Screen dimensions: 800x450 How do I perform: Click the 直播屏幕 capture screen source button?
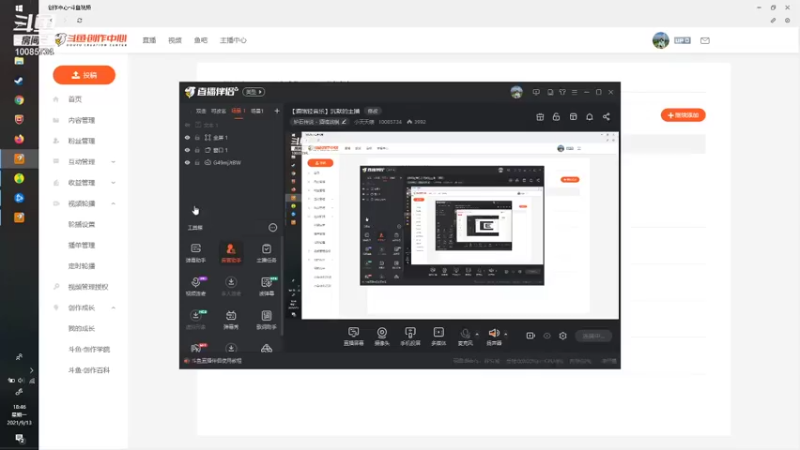(354, 336)
